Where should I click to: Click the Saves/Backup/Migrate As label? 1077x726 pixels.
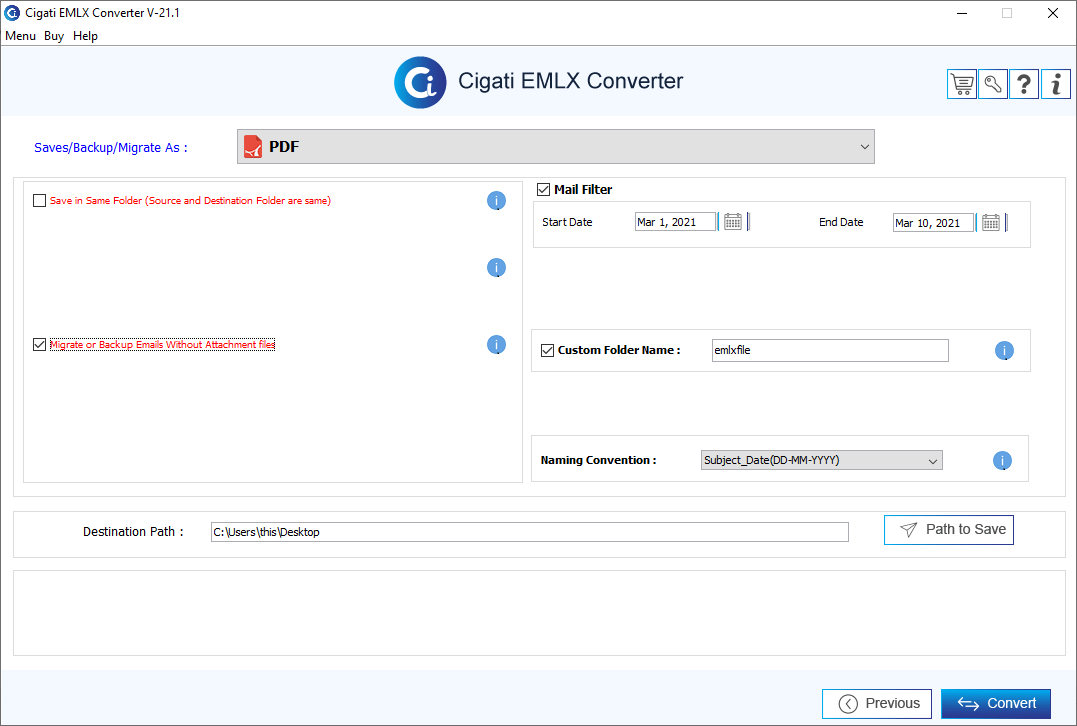[x=111, y=148]
